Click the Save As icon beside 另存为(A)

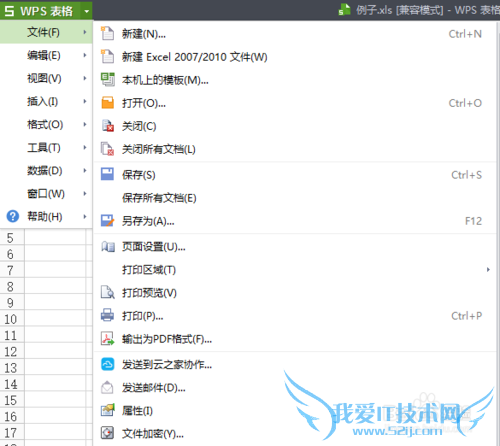tap(107, 220)
